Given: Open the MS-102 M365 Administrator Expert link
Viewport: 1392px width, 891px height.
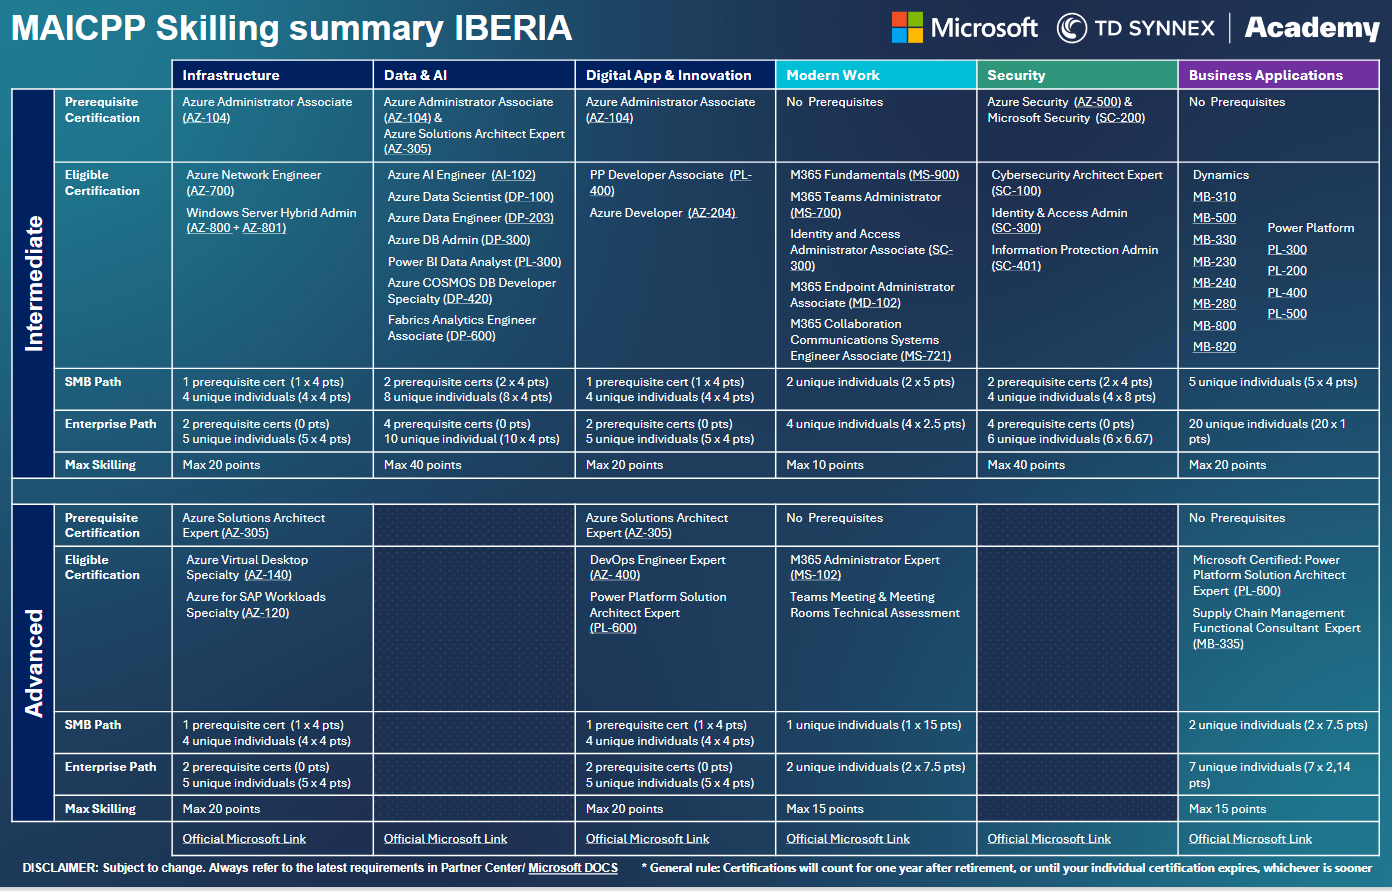Looking at the screenshot, I should [x=816, y=575].
